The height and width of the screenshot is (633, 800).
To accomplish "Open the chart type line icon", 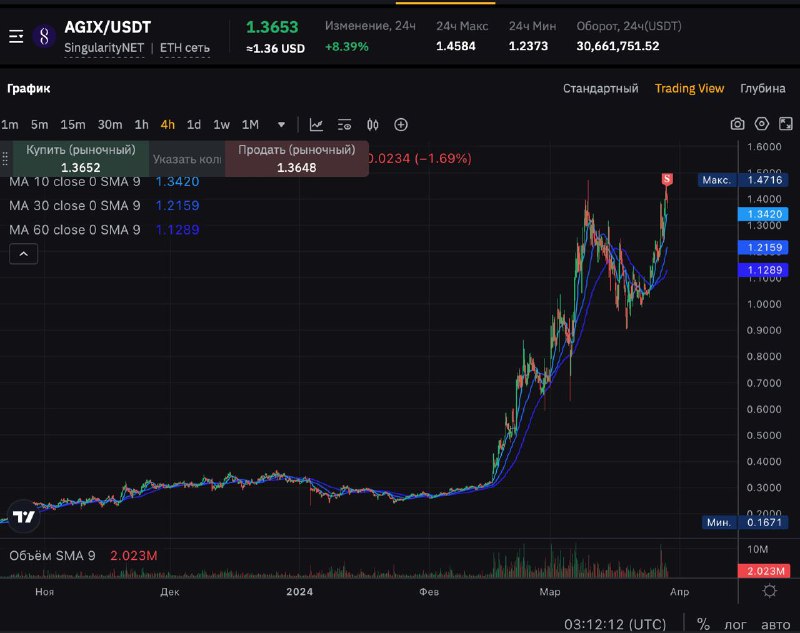I will (316, 124).
